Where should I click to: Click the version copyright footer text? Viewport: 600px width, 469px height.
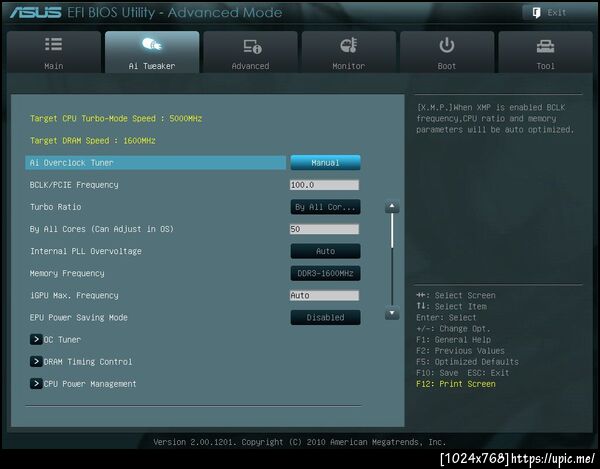pyautogui.click(x=300, y=442)
